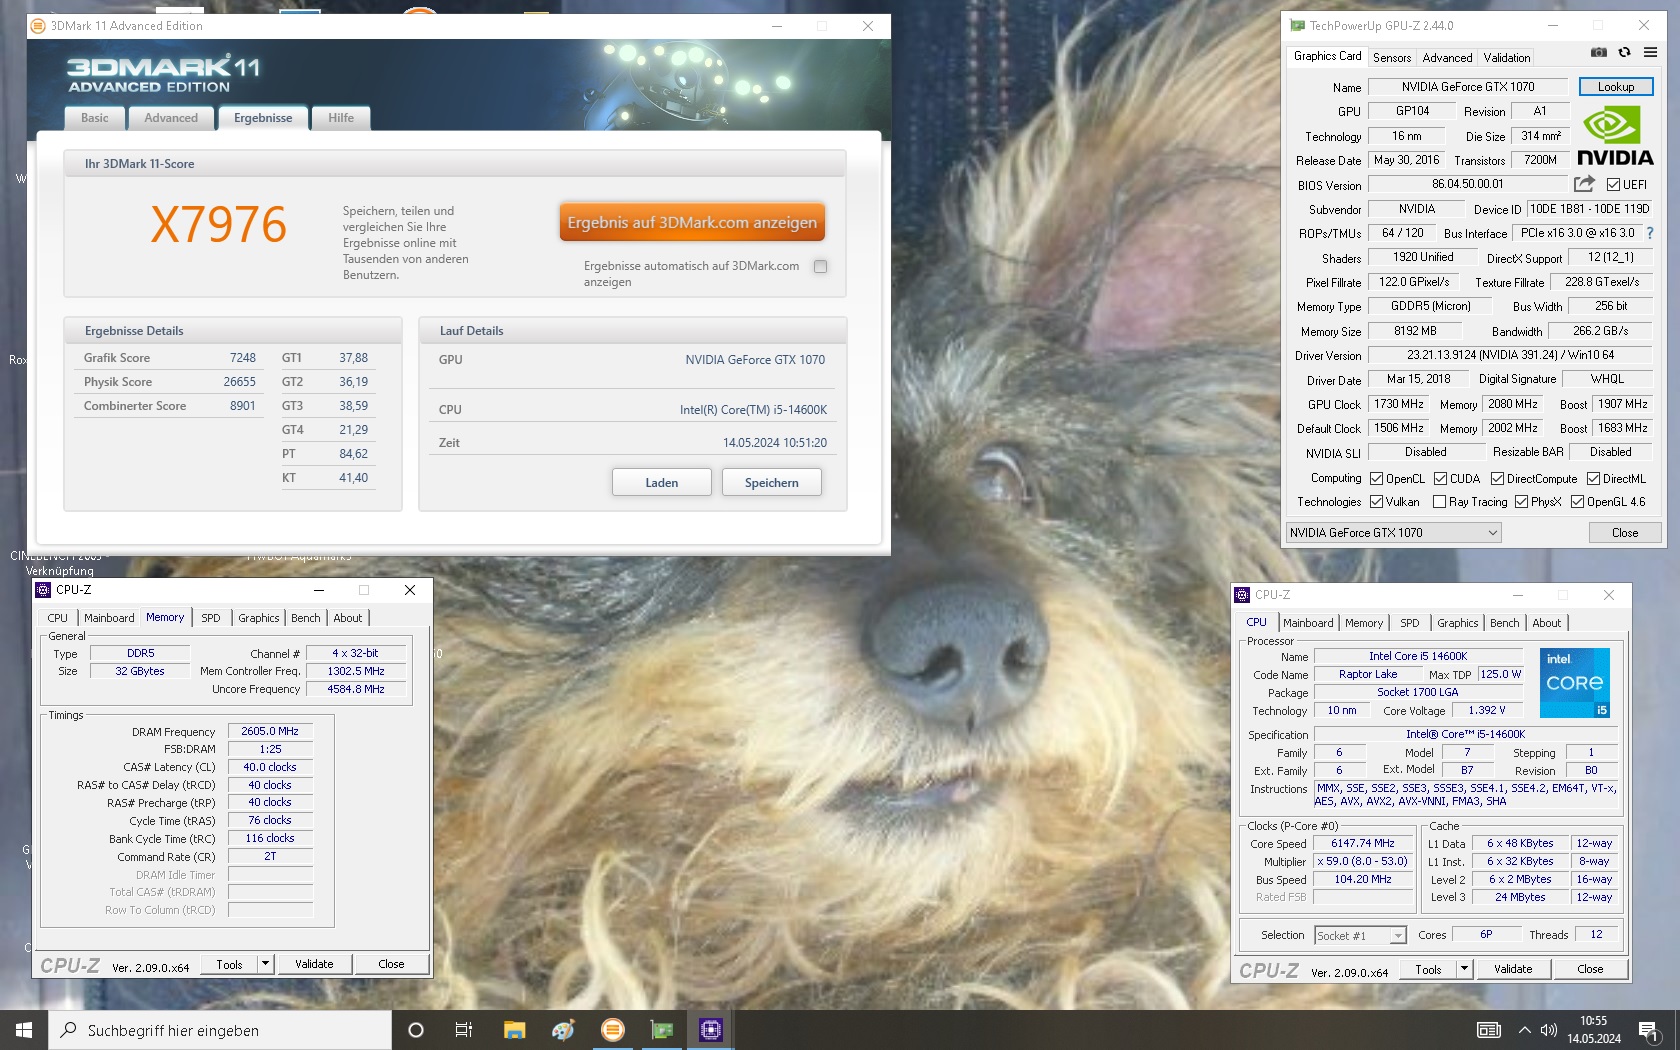Click the Lookup button in GPU-Z
Viewport: 1680px width, 1050px height.
coord(1616,87)
